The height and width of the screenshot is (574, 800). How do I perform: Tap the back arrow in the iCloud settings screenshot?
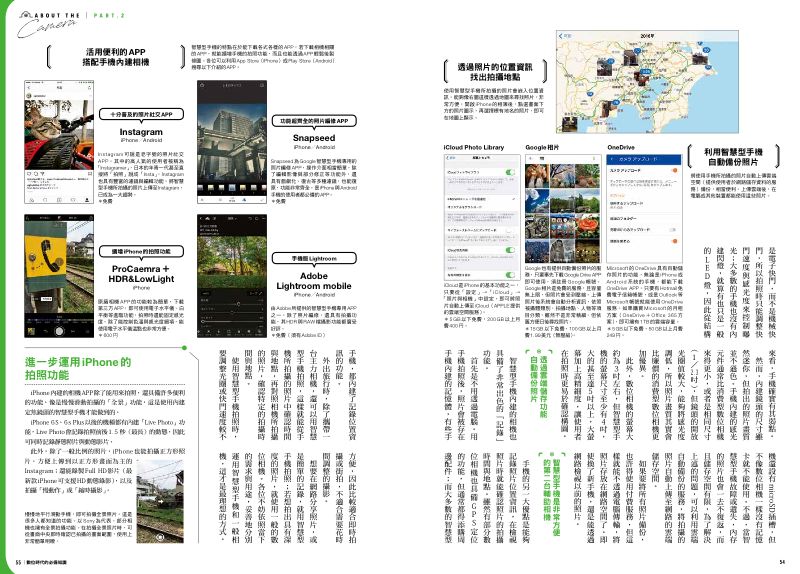449,158
